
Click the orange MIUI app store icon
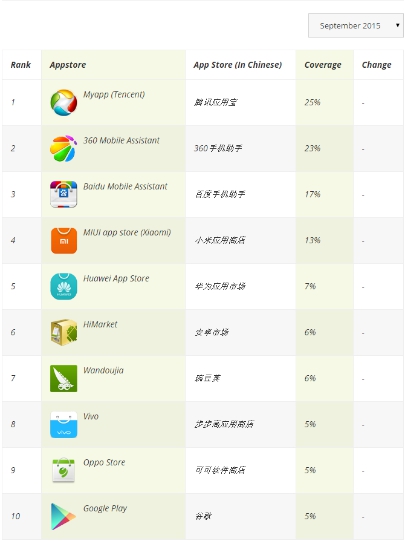[x=63, y=240]
